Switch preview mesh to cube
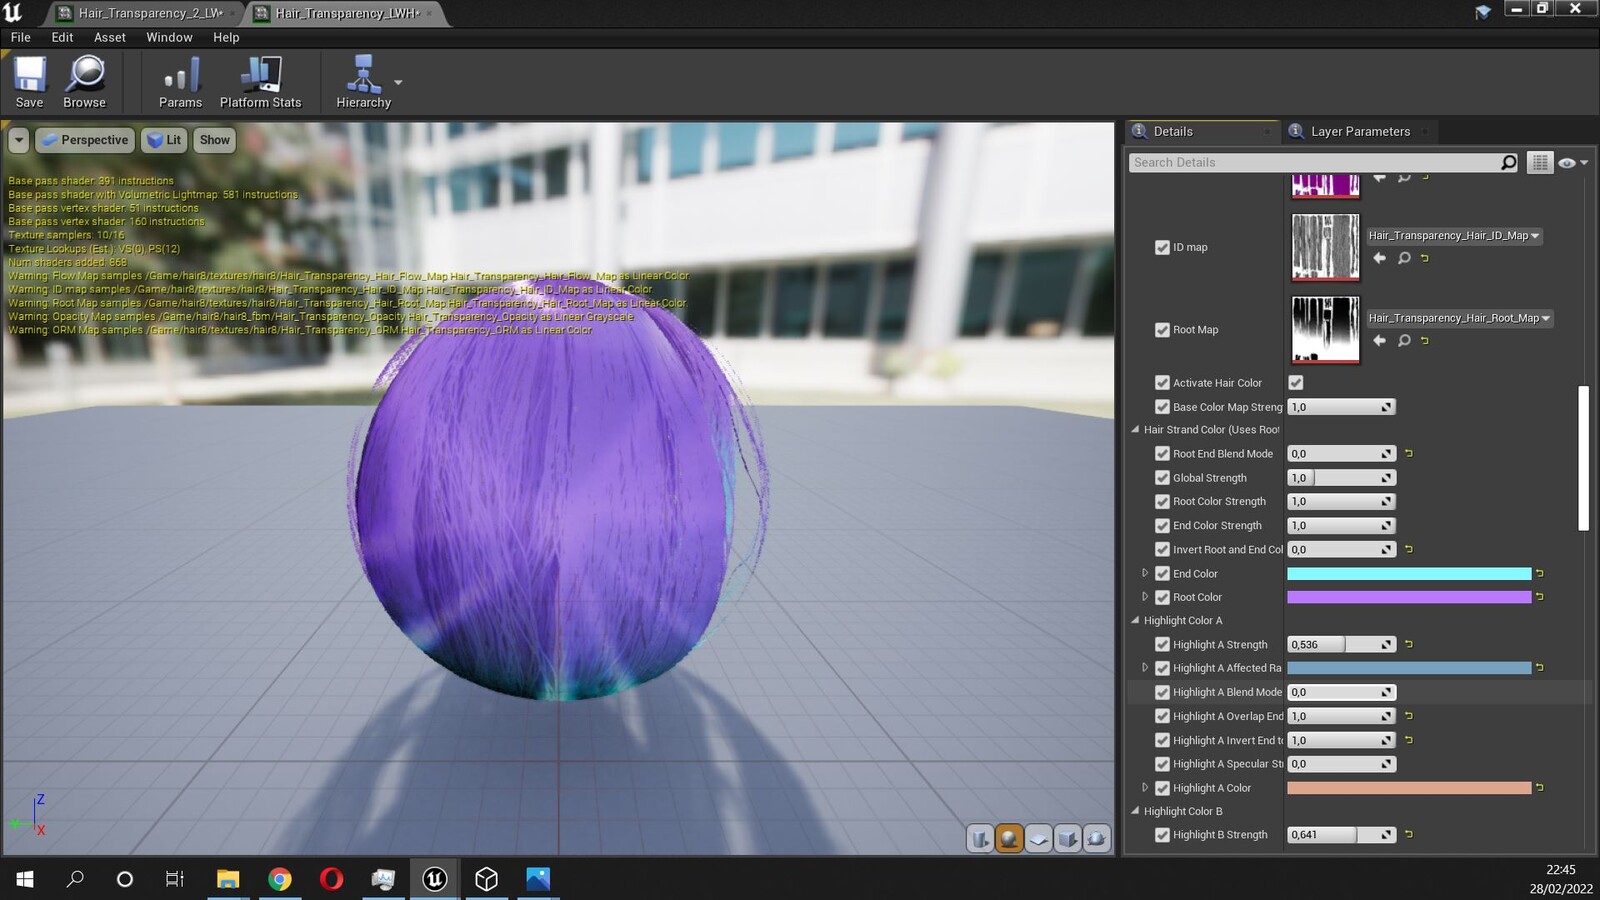1600x900 pixels. [1067, 839]
